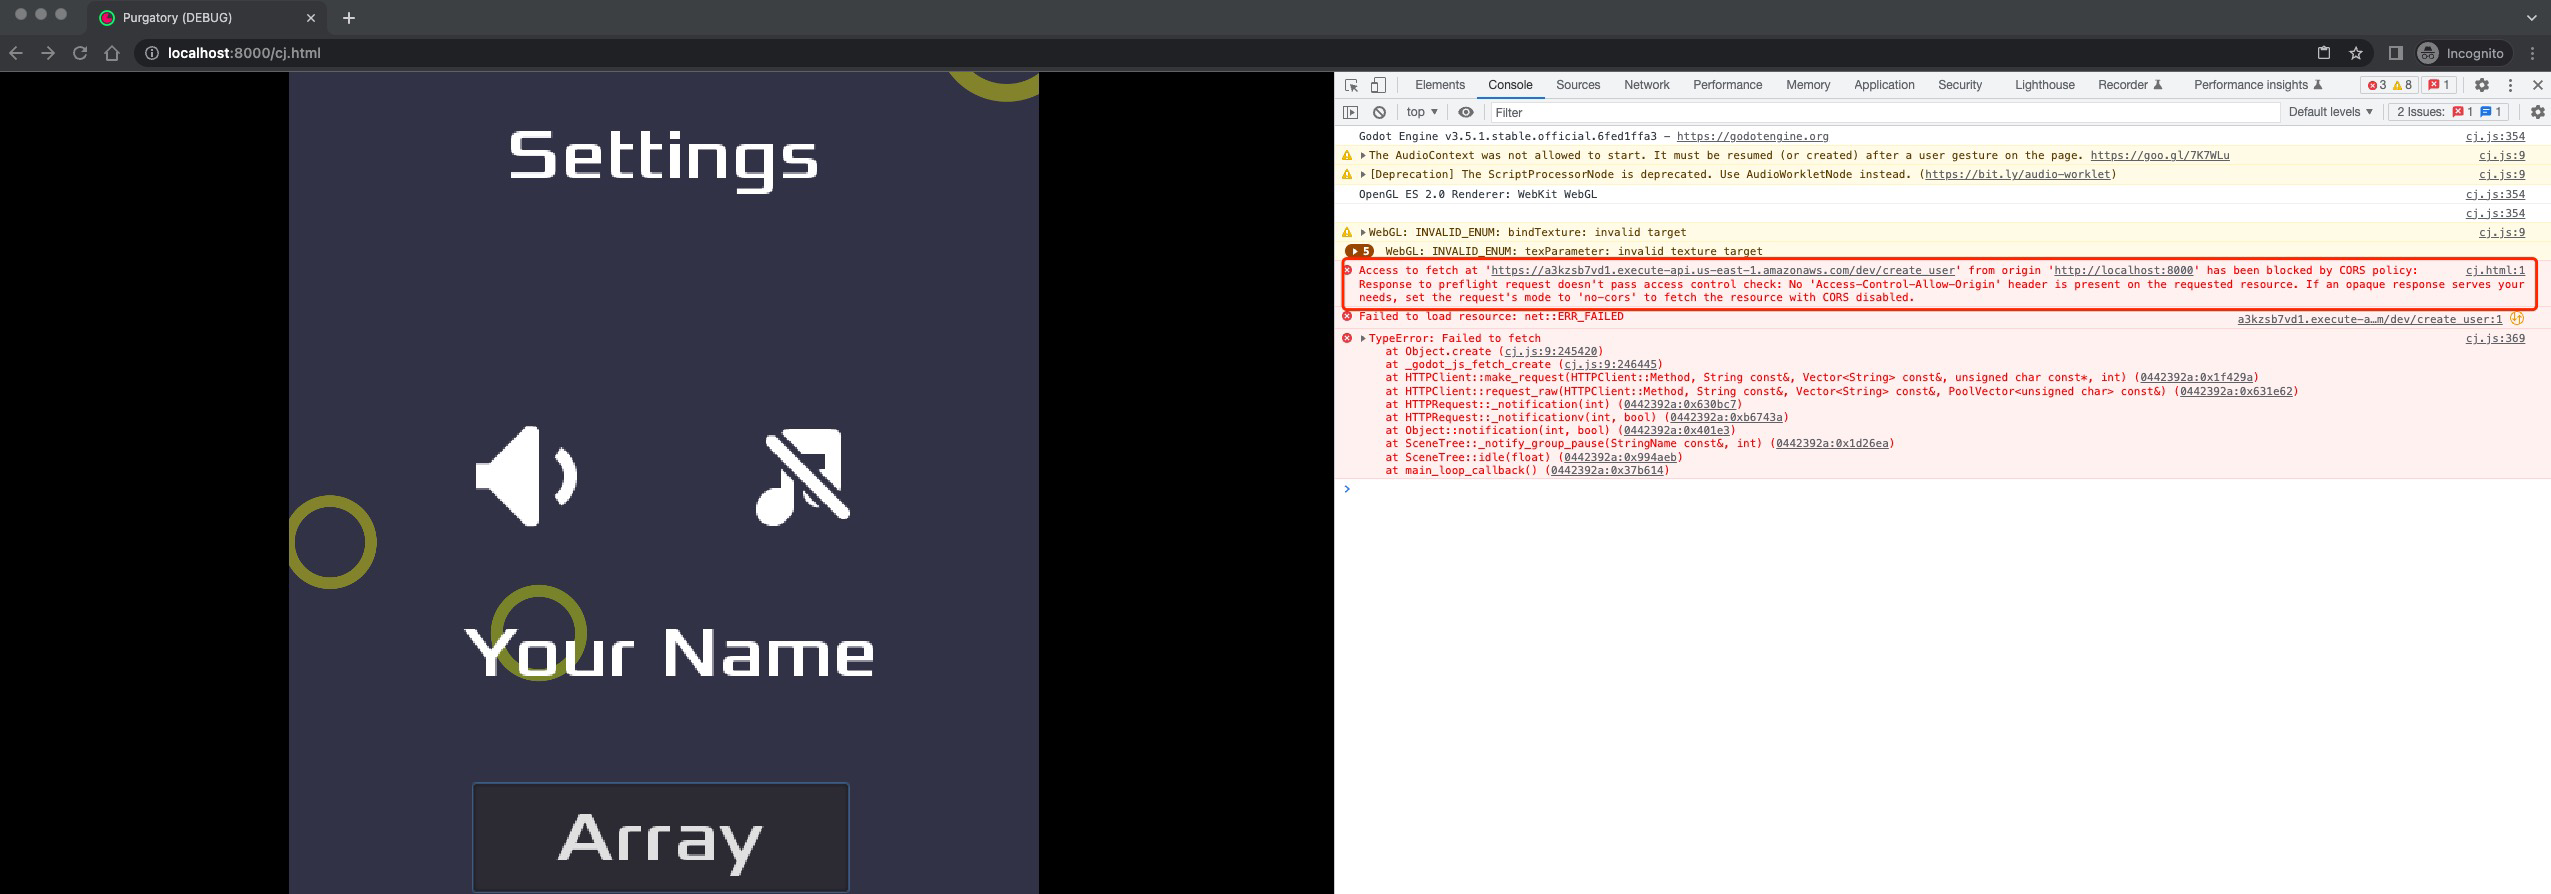Open the Memory tab
The height and width of the screenshot is (894, 2551).
1808,85
